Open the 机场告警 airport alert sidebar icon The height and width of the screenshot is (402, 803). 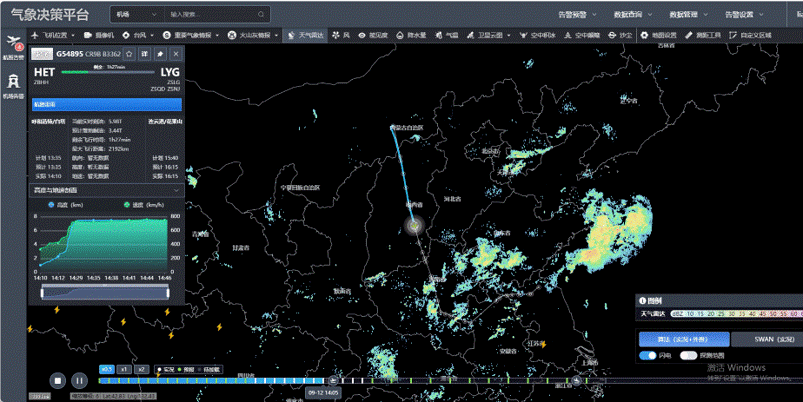pos(13,86)
